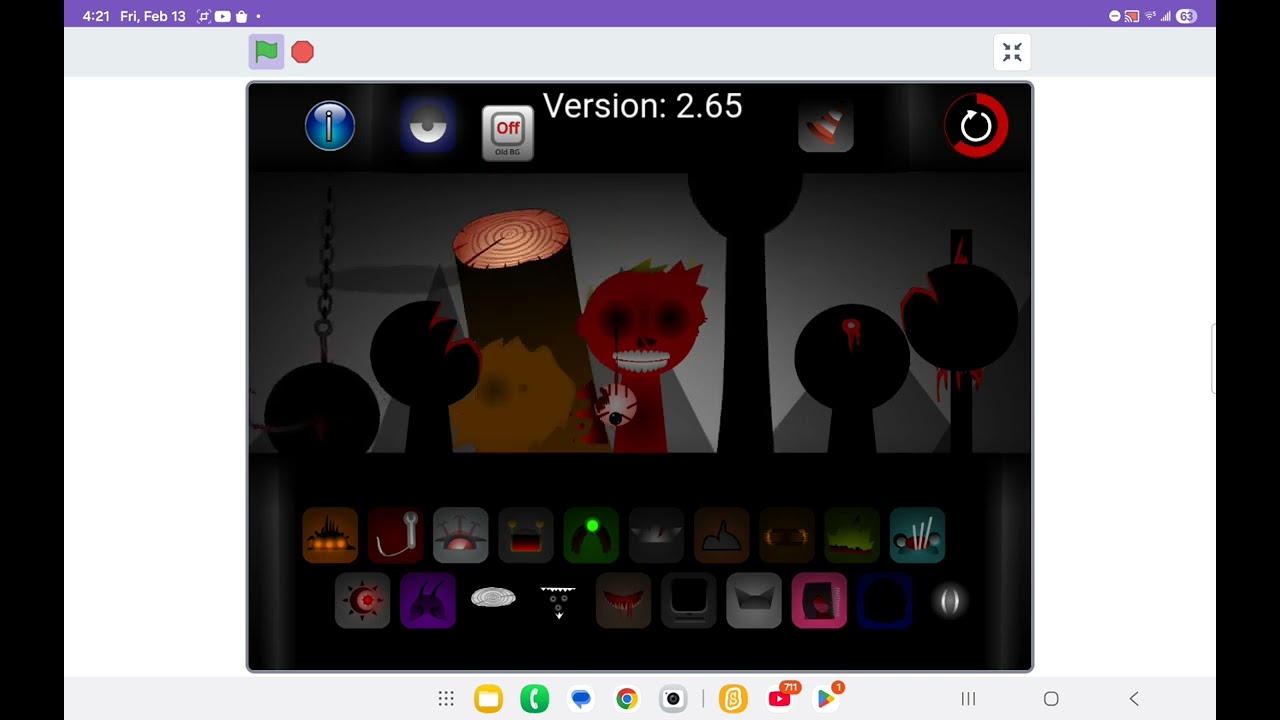This screenshot has height=720, width=1280.
Task: Select the red spiked sun eye icon
Action: 362,600
